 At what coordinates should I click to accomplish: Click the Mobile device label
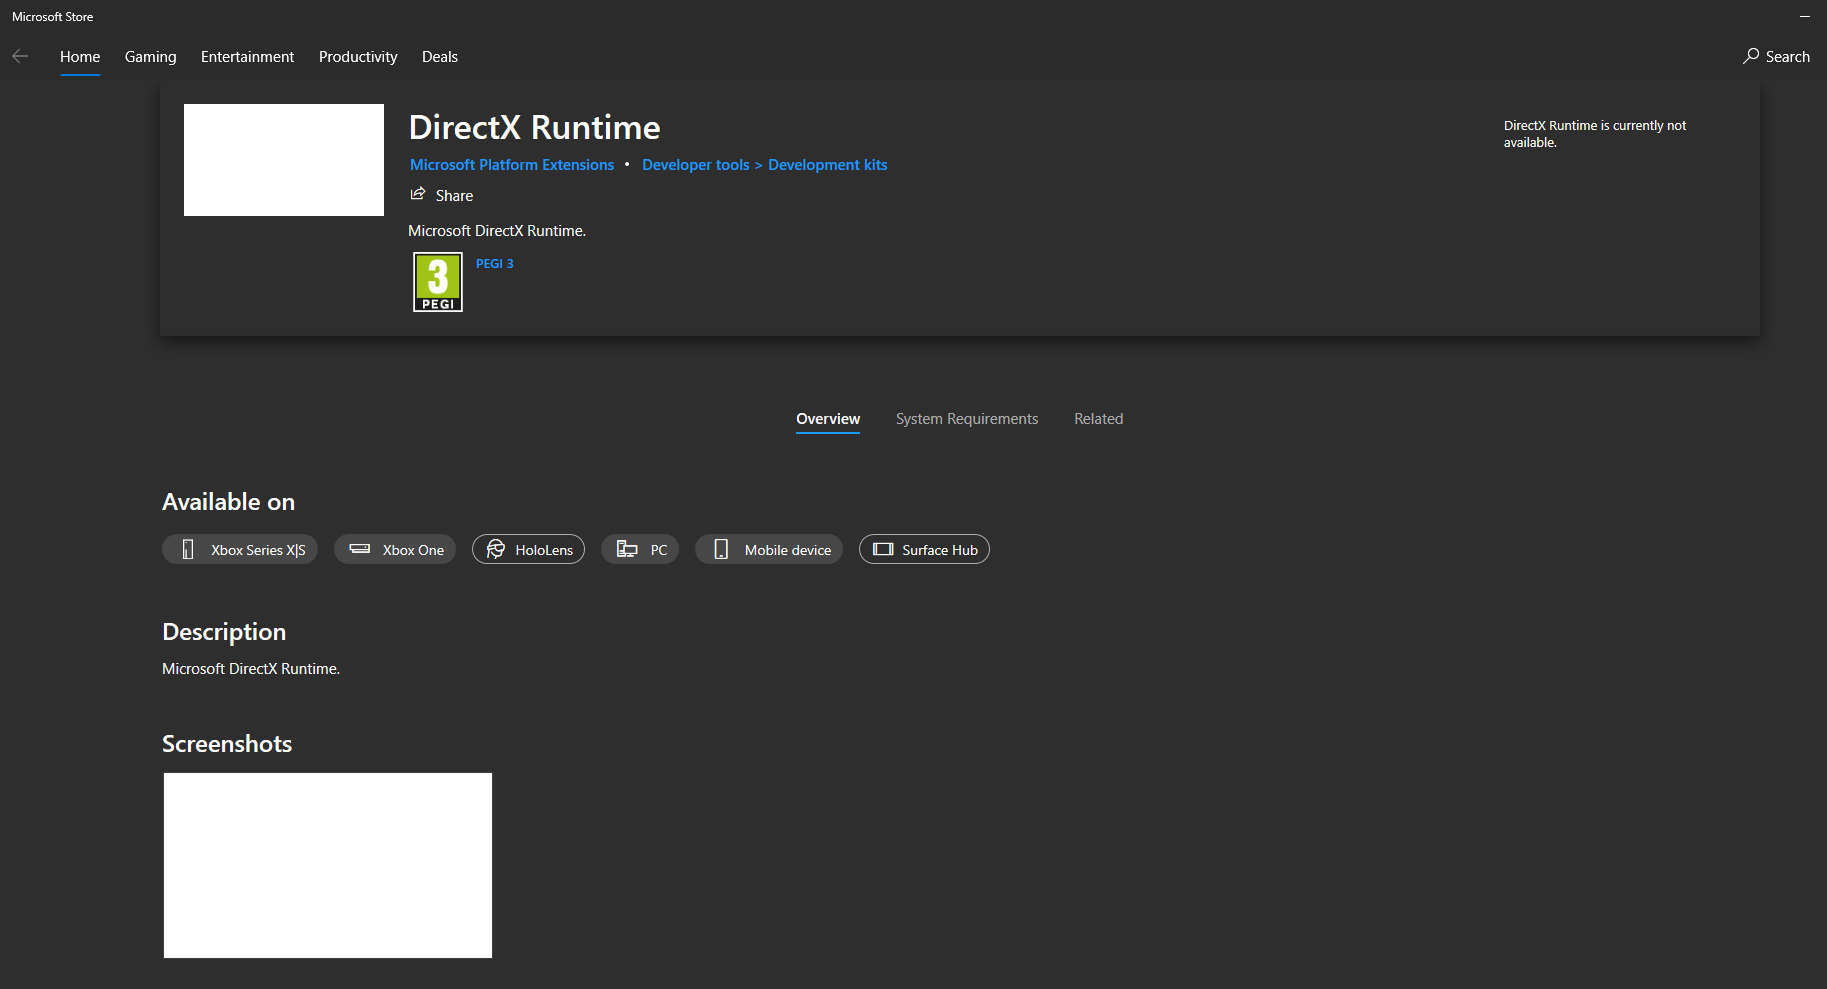pos(788,550)
